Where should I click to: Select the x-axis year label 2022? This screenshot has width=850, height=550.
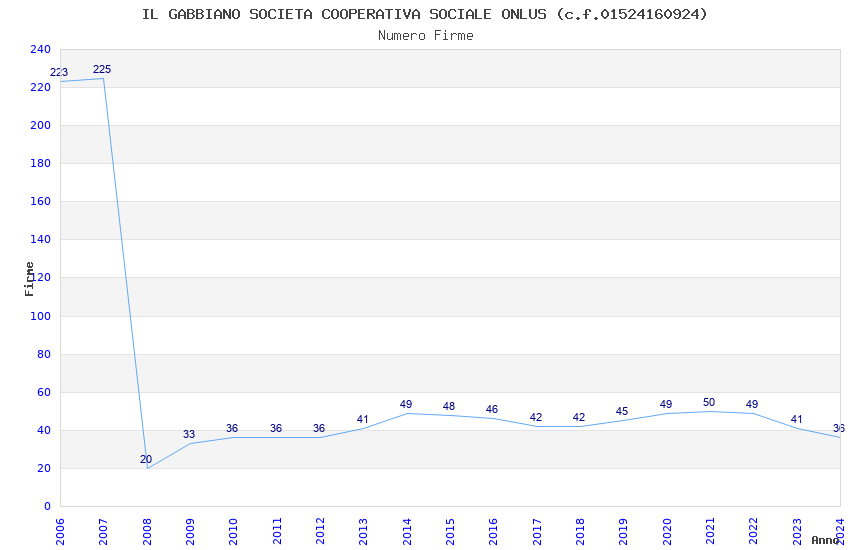point(753,530)
